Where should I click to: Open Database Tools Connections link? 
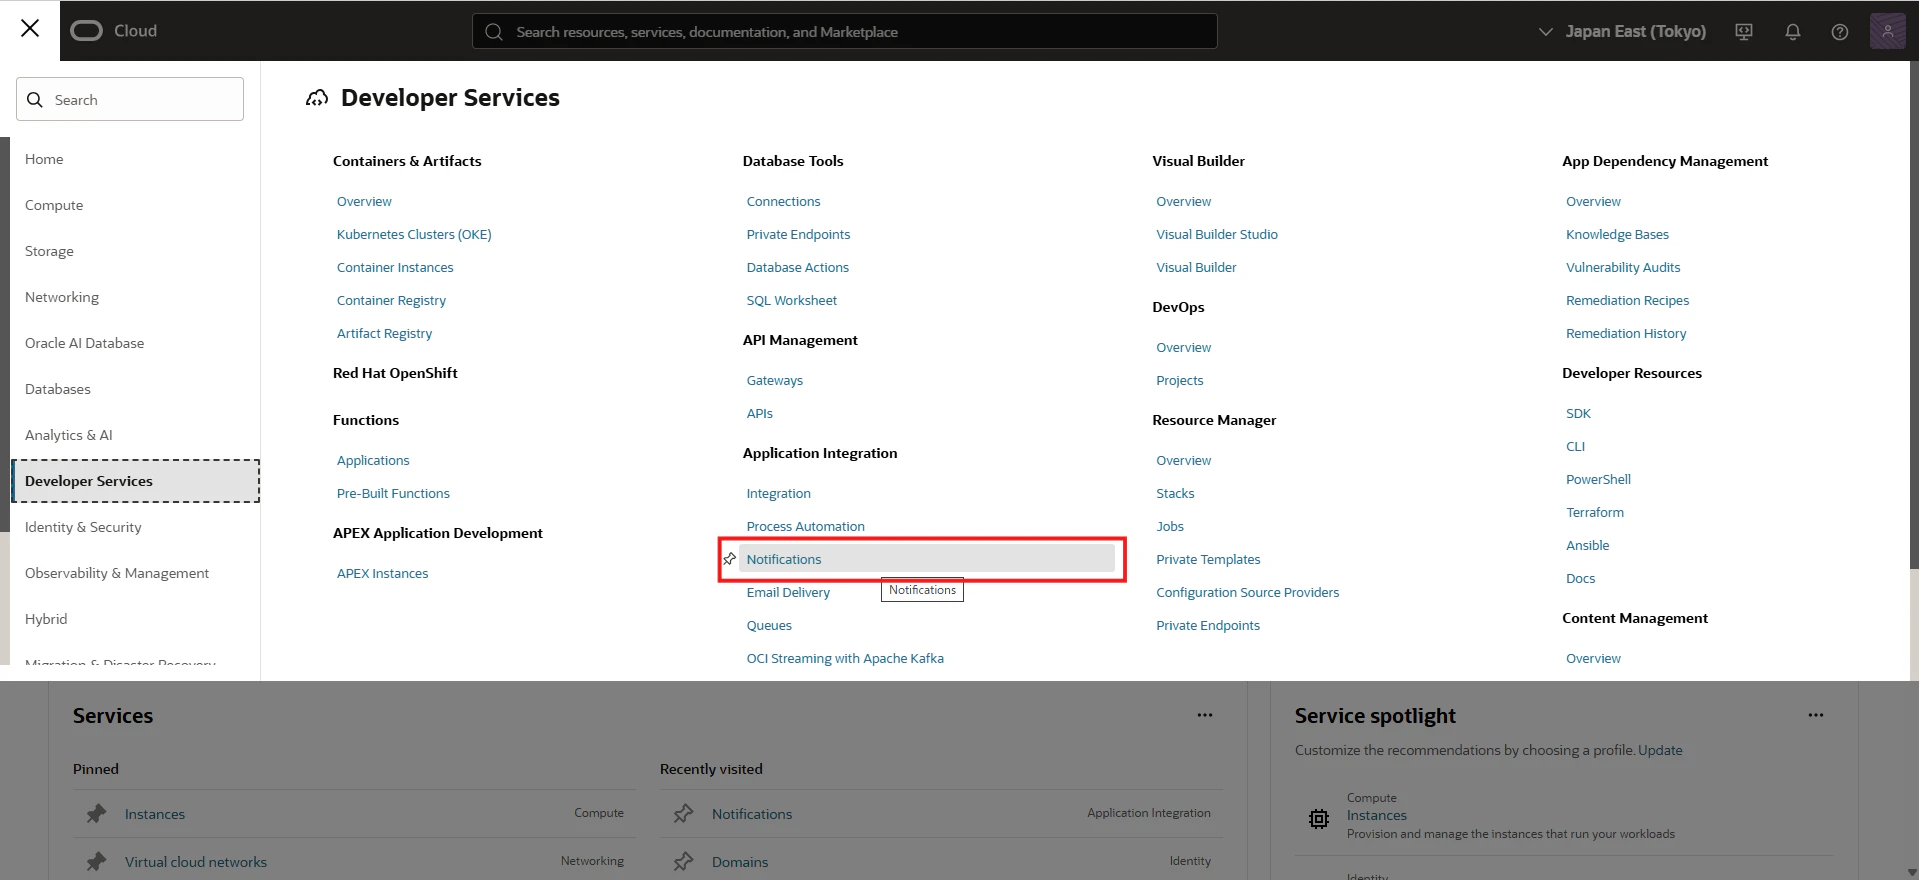click(783, 201)
